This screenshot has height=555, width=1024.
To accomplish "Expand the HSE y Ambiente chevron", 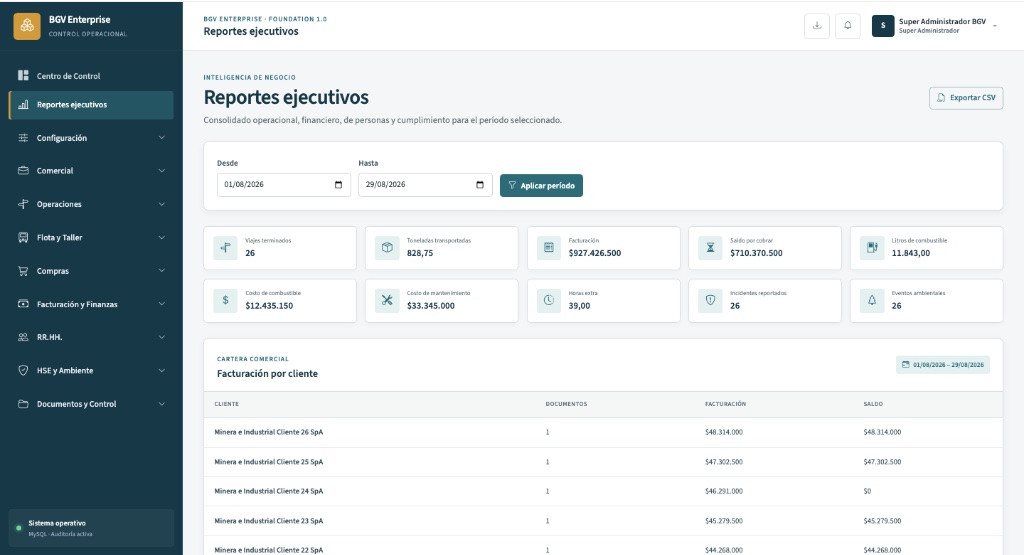I will click(x=161, y=370).
